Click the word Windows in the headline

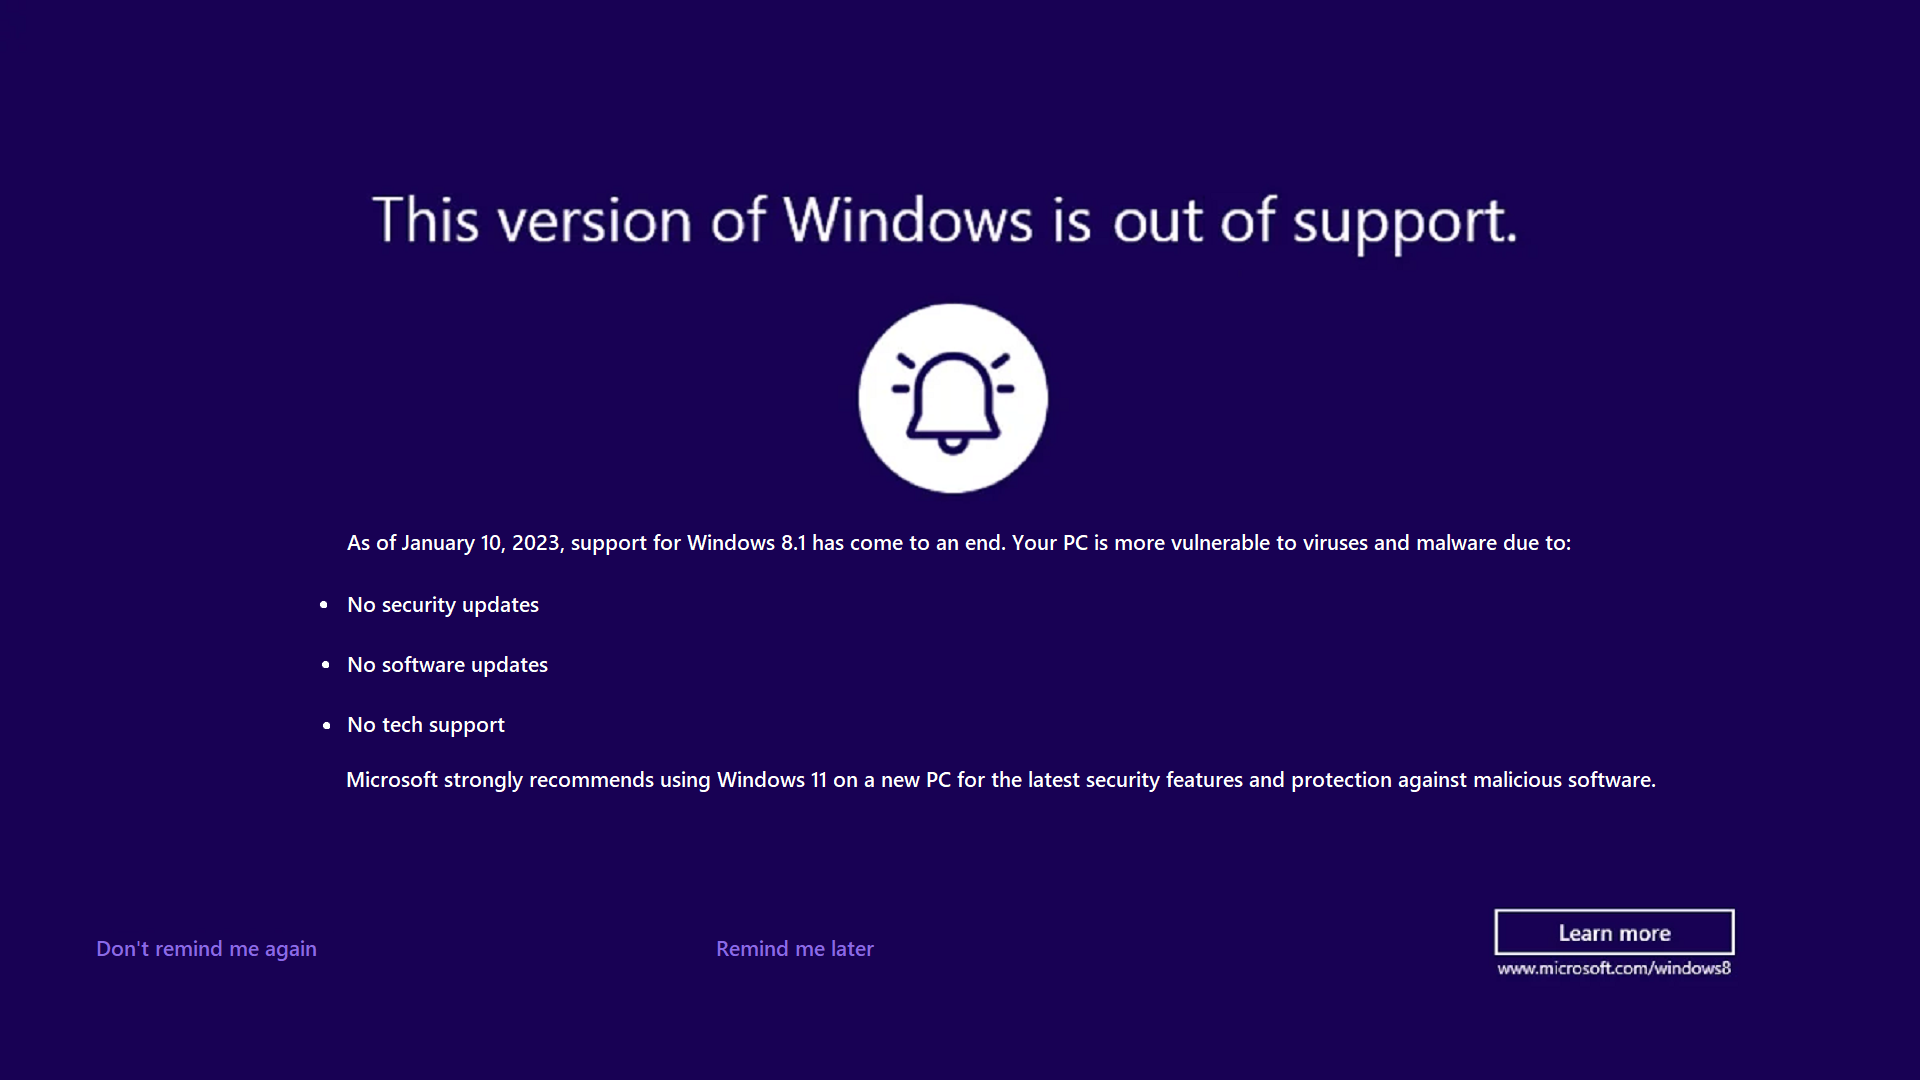tap(908, 219)
